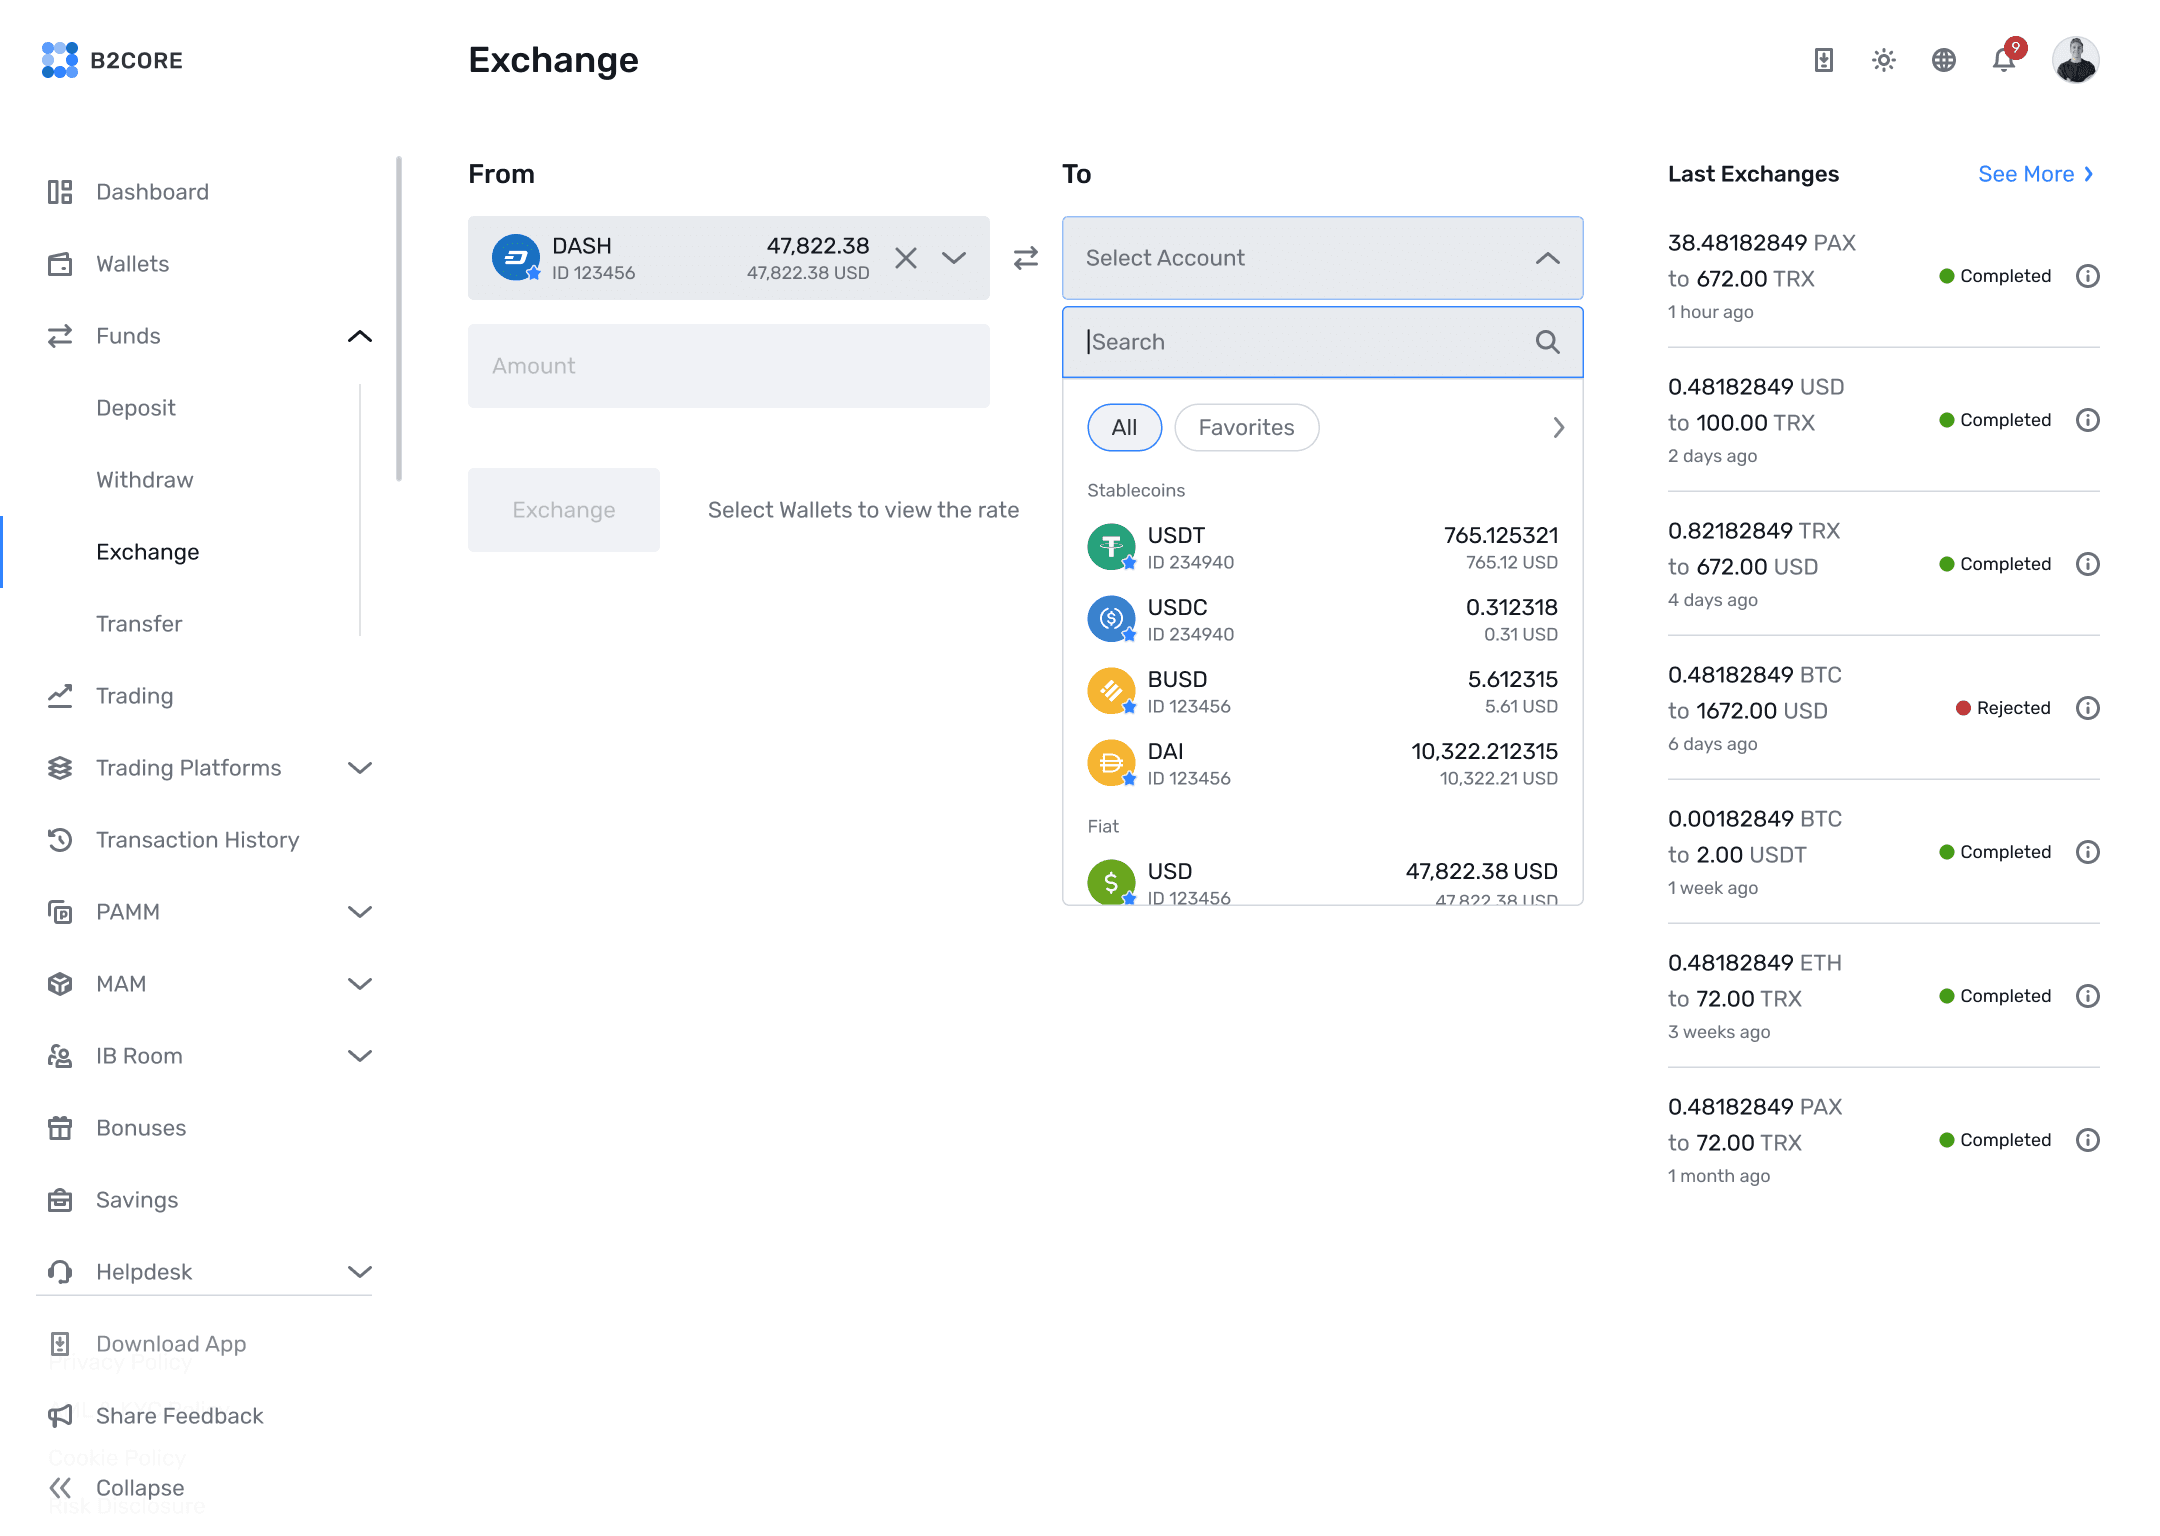Viewport: 2160px width, 1536px height.
Task: Open notifications bell with 9 badge
Action: 2006,58
